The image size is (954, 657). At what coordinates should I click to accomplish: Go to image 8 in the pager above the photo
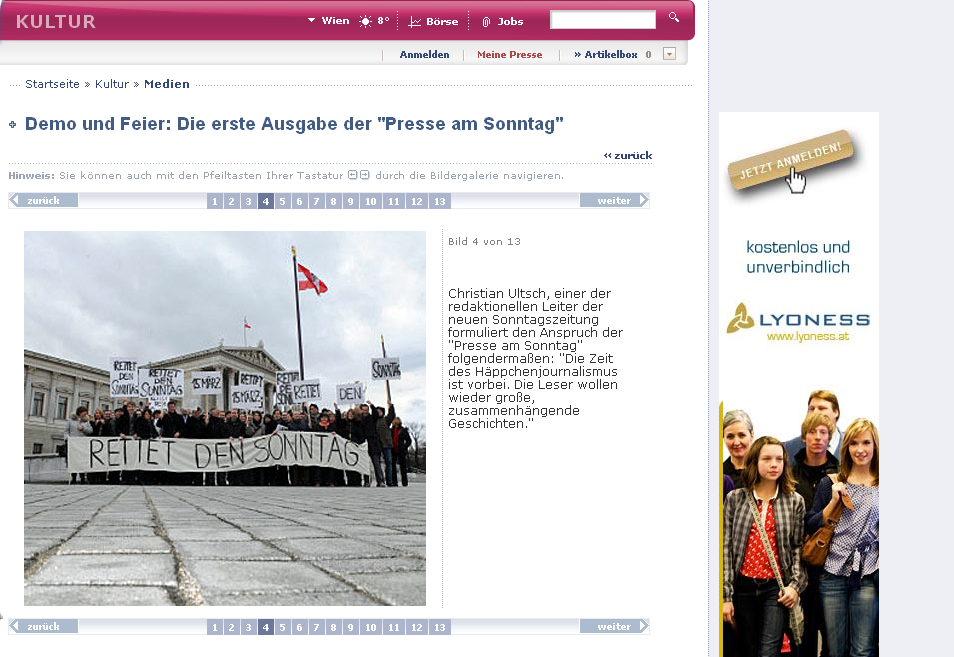coord(333,201)
